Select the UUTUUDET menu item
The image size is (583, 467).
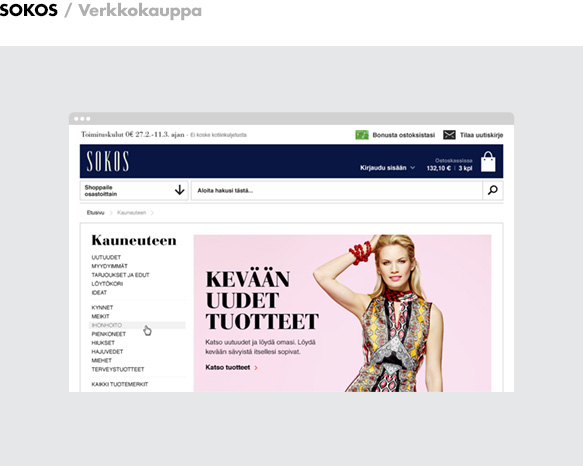pyautogui.click(x=106, y=257)
